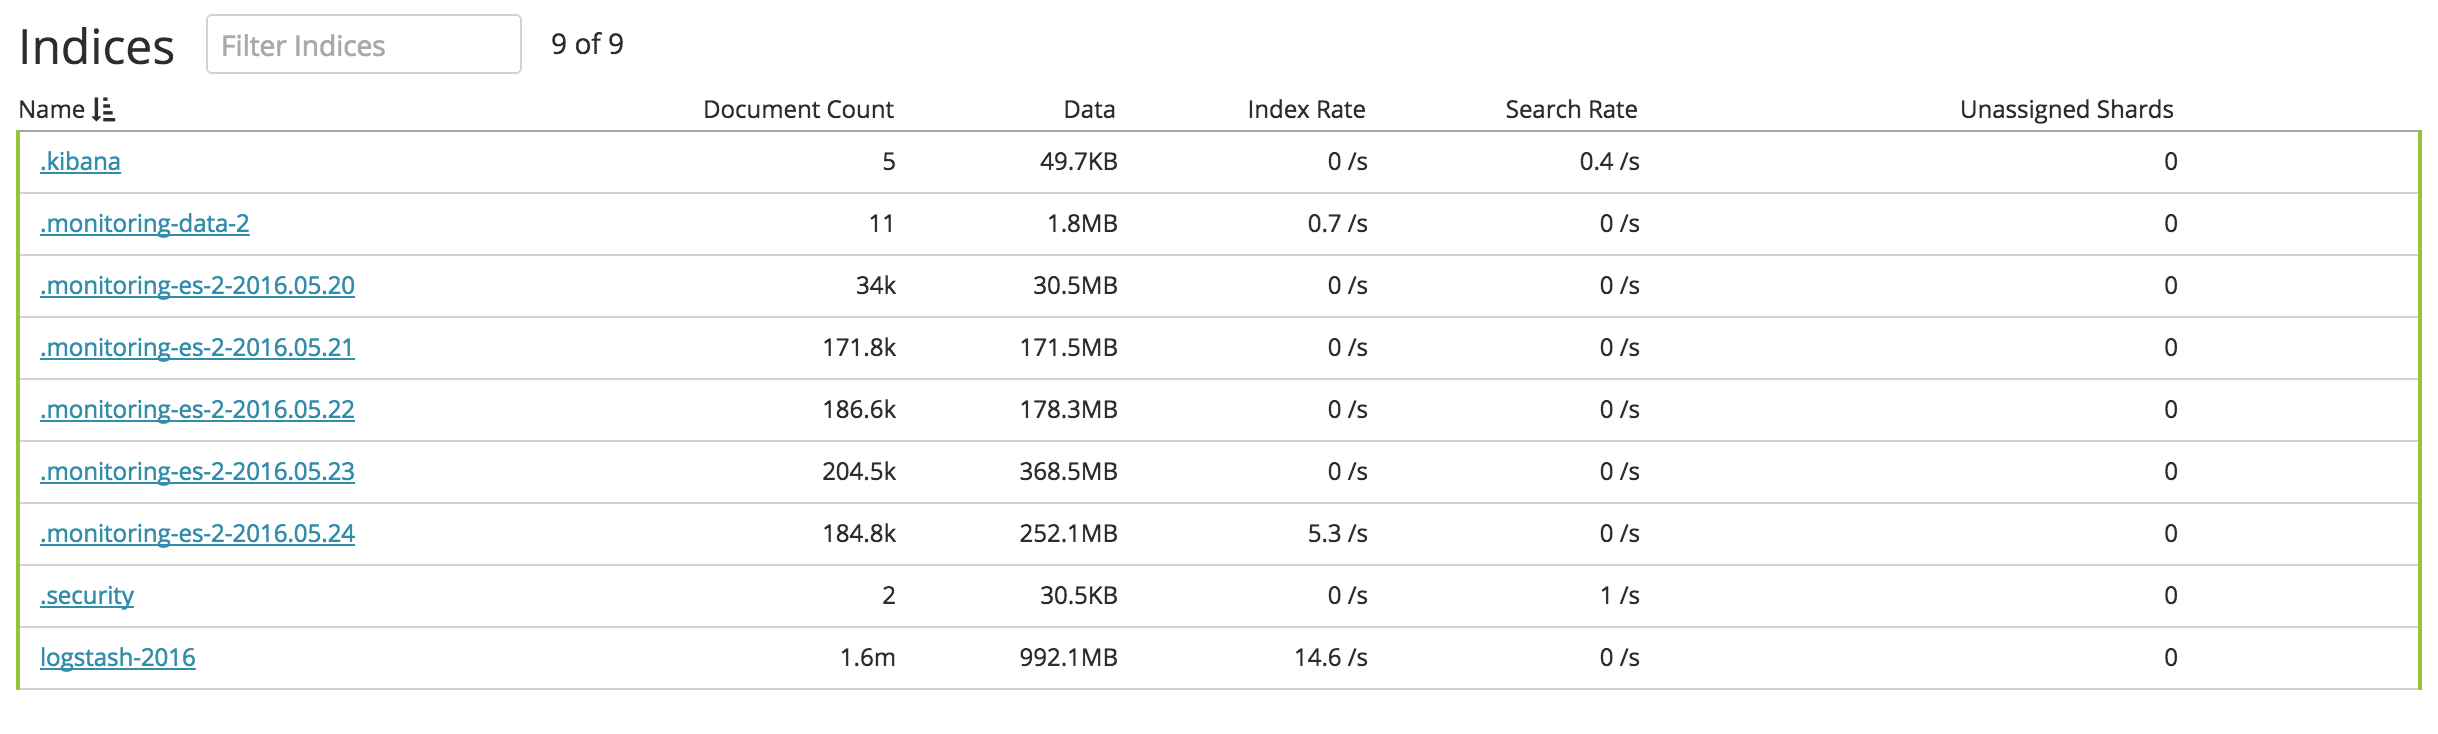
Task: Click the Indices page heading
Action: (x=97, y=47)
